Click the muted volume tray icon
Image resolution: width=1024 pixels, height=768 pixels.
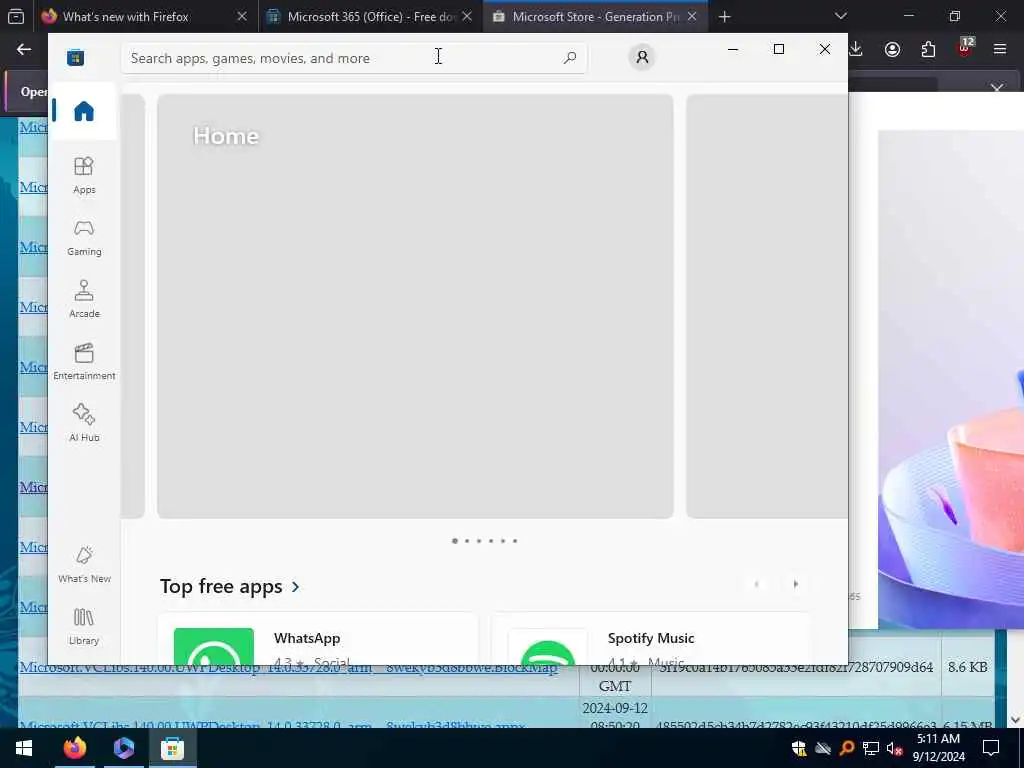click(x=895, y=748)
